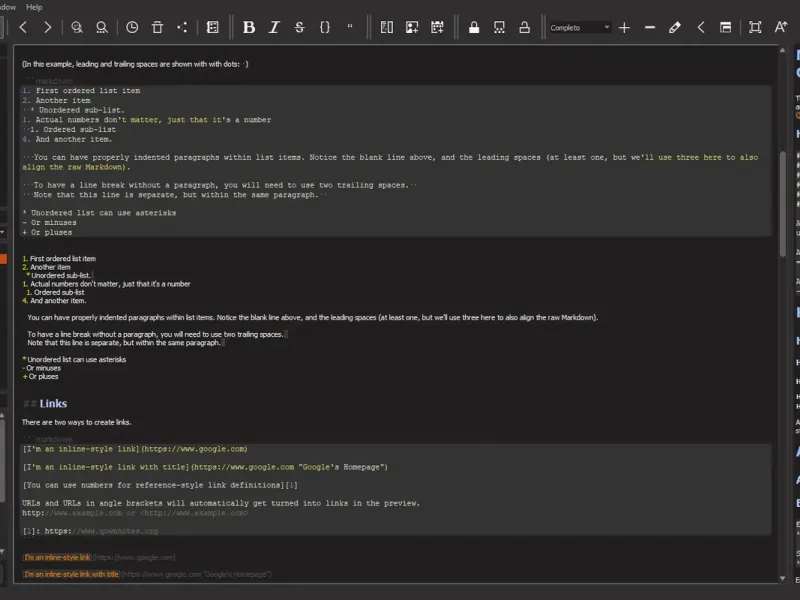Insert the current date and time
The image size is (800, 600).
437,28
